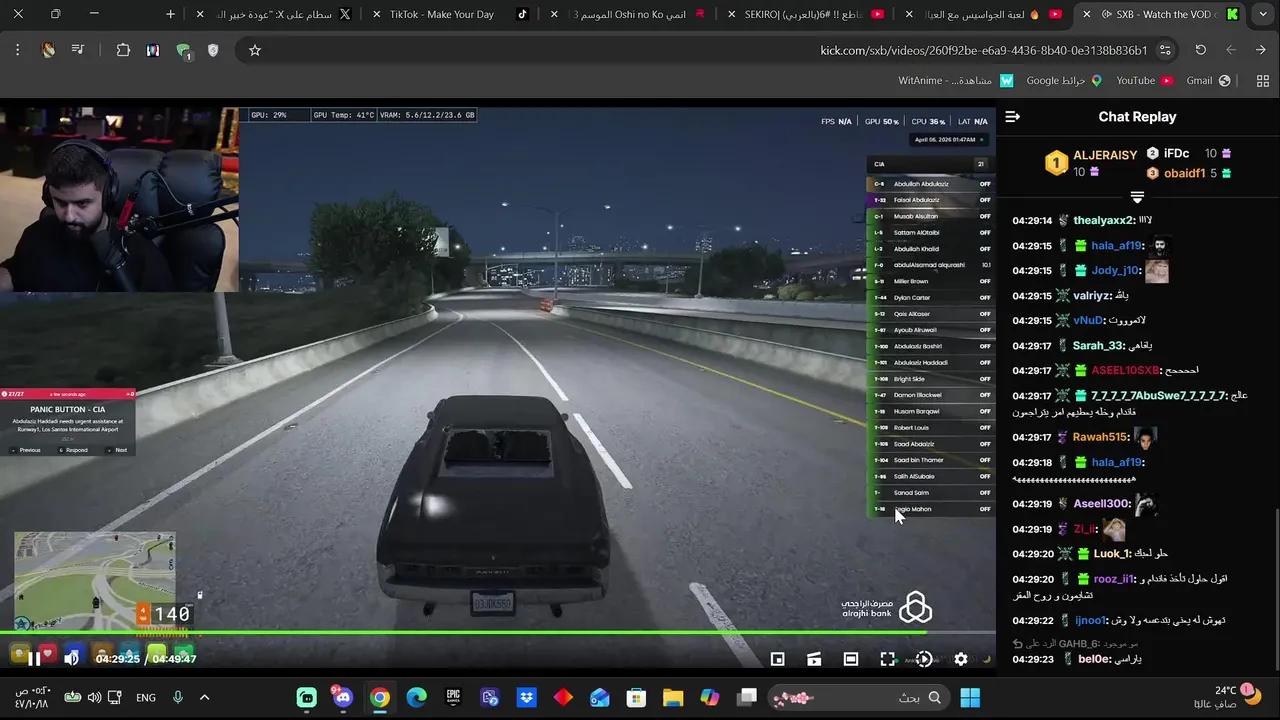Viewport: 1280px width, 720px height.
Task: Click username Sarah_33 in chat
Action: tap(1100, 346)
